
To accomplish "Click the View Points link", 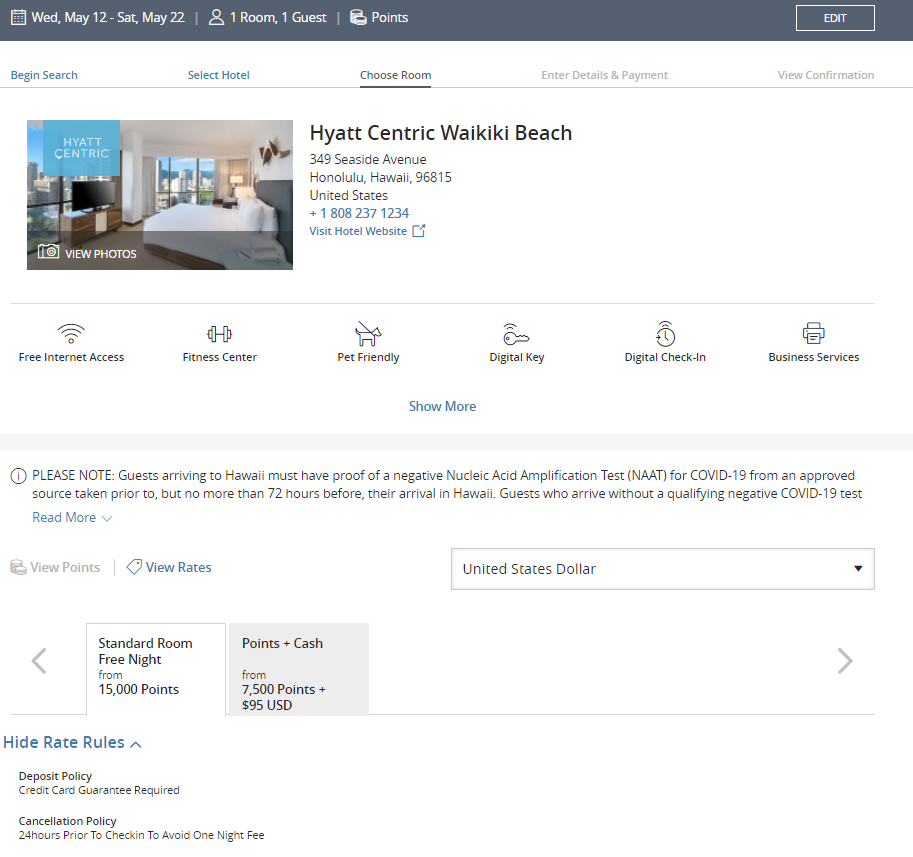I will tap(65, 567).
